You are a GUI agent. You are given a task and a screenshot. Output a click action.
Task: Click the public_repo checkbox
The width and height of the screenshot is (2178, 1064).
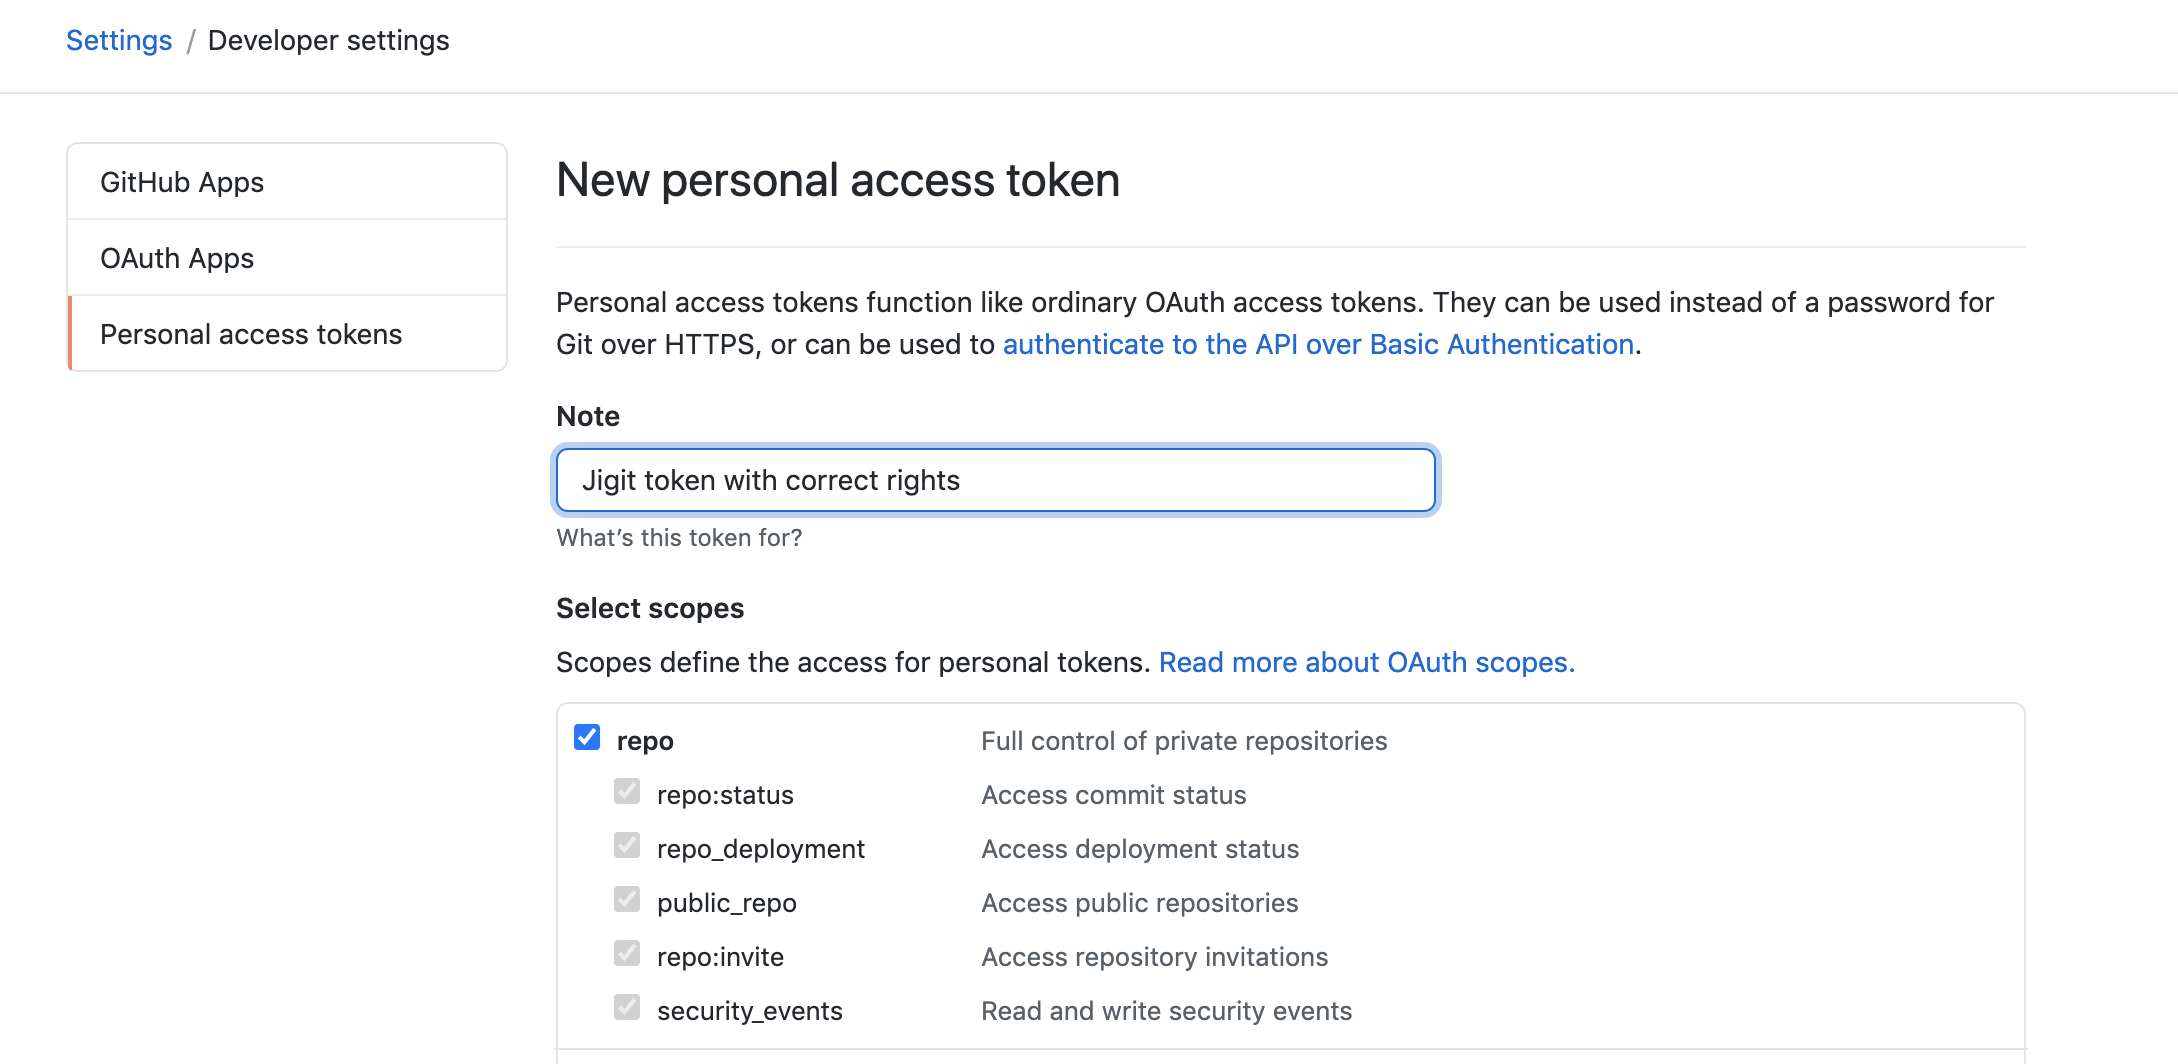[x=627, y=900]
